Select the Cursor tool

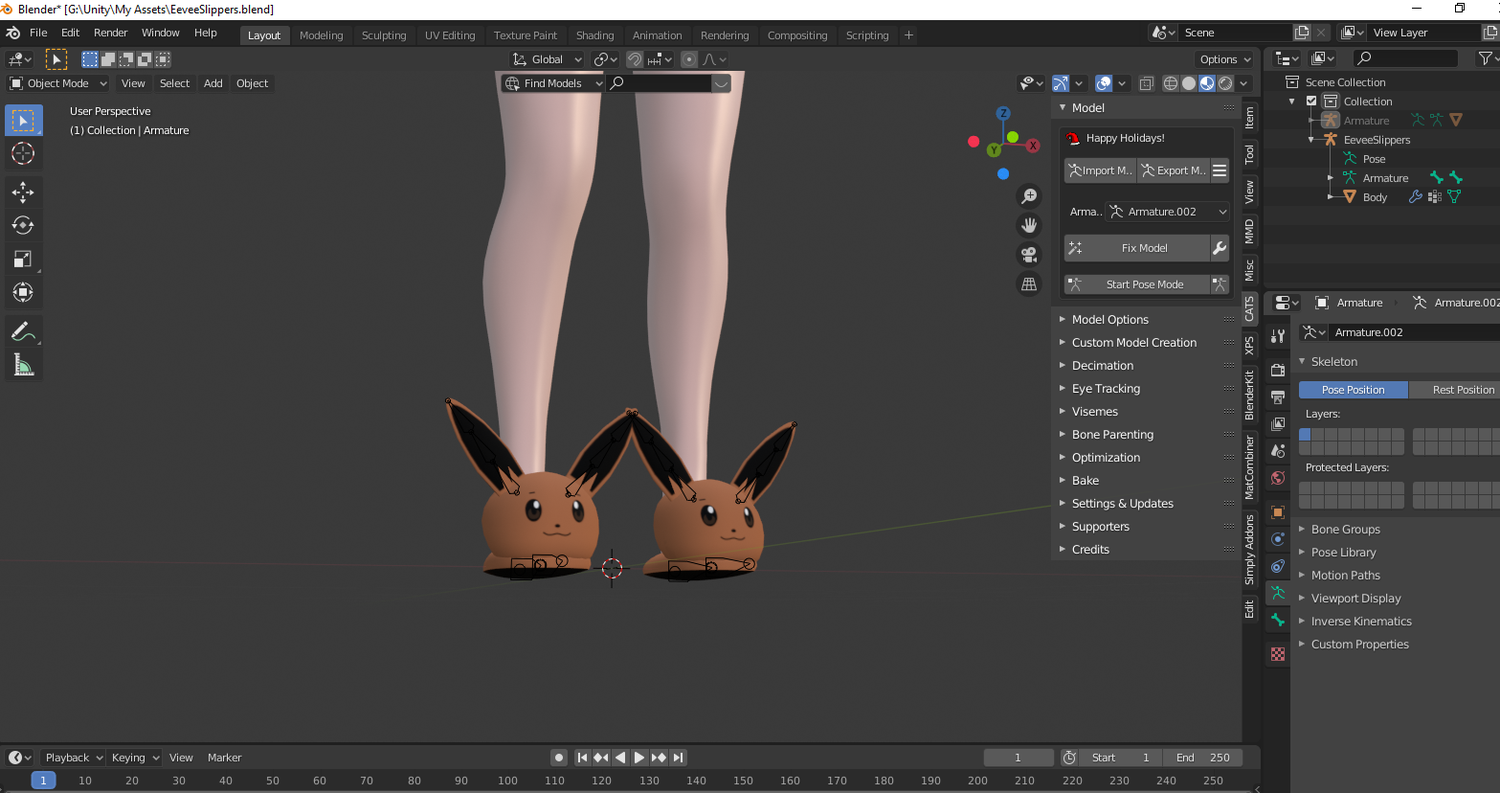click(23, 153)
